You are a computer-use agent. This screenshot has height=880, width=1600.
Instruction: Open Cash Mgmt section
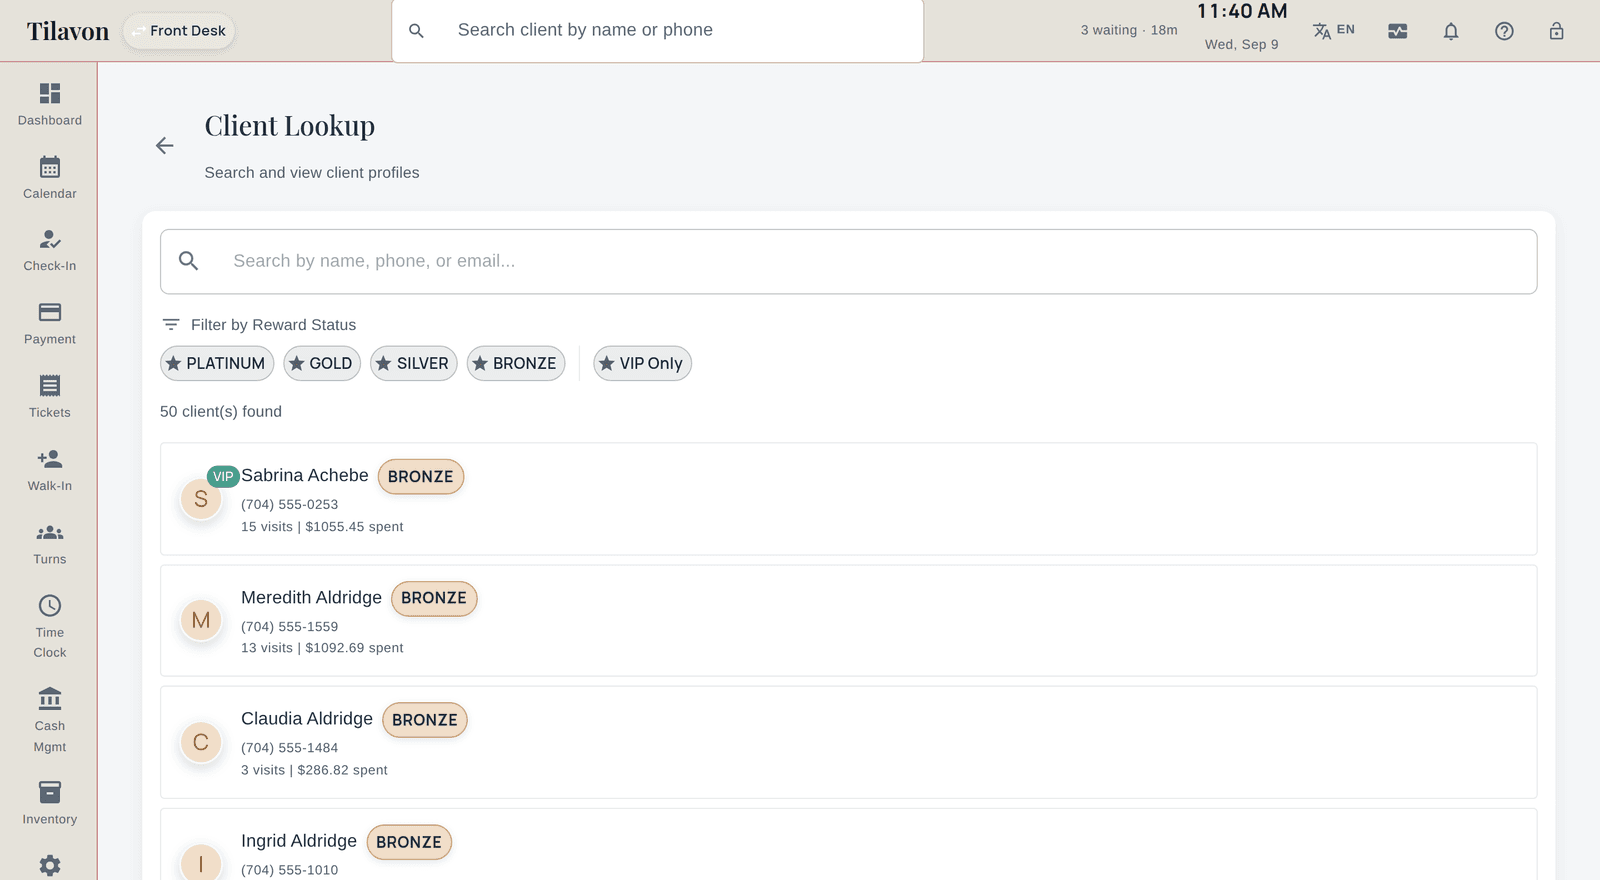49,720
